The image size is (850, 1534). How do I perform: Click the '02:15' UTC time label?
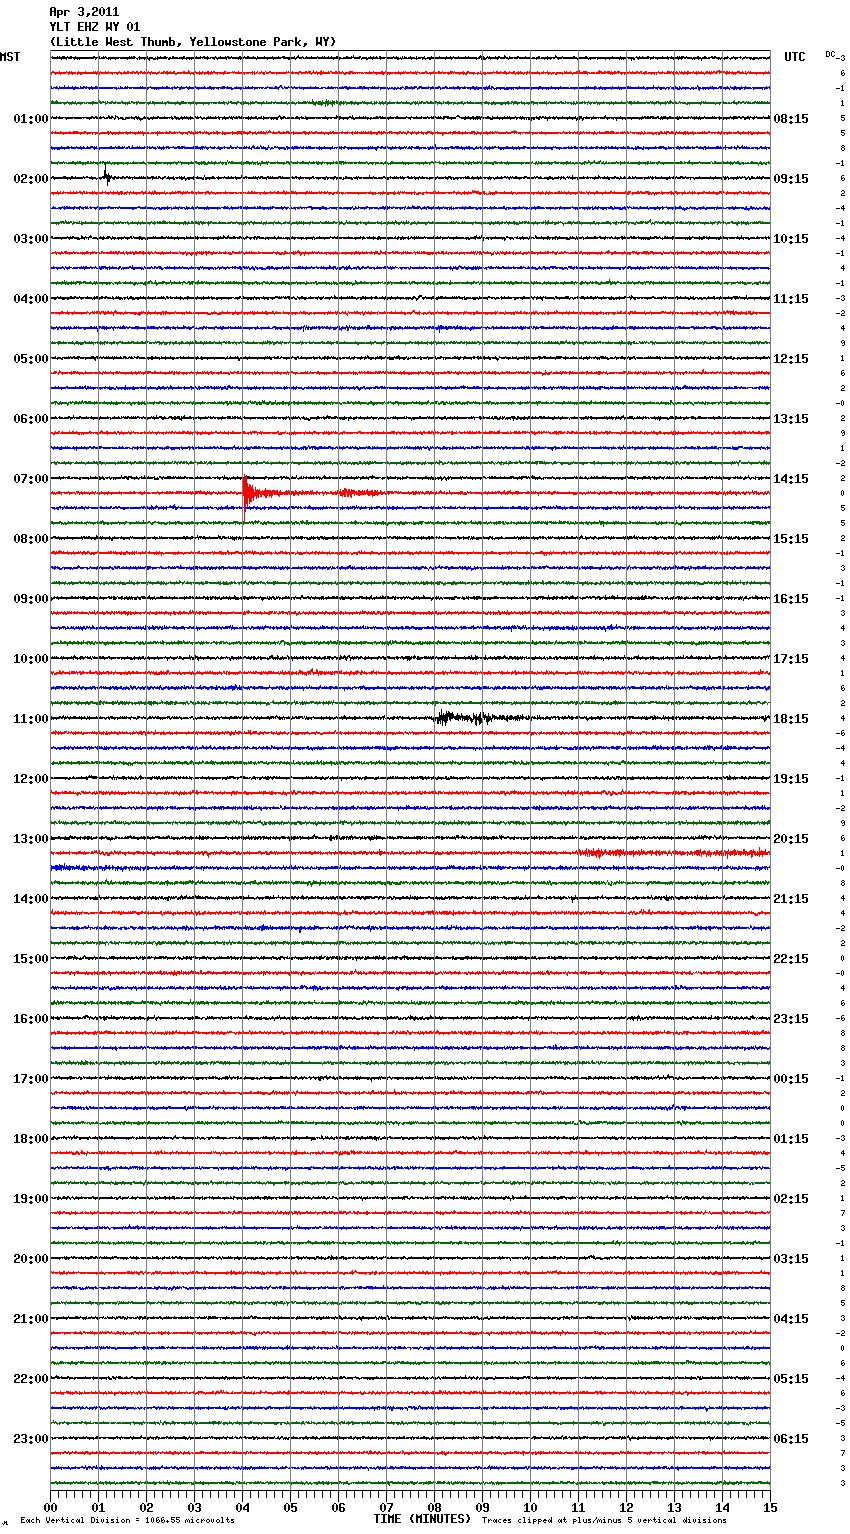[791, 1199]
